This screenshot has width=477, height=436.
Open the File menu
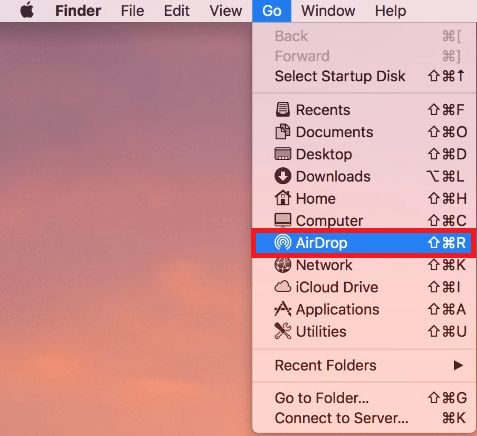point(132,11)
